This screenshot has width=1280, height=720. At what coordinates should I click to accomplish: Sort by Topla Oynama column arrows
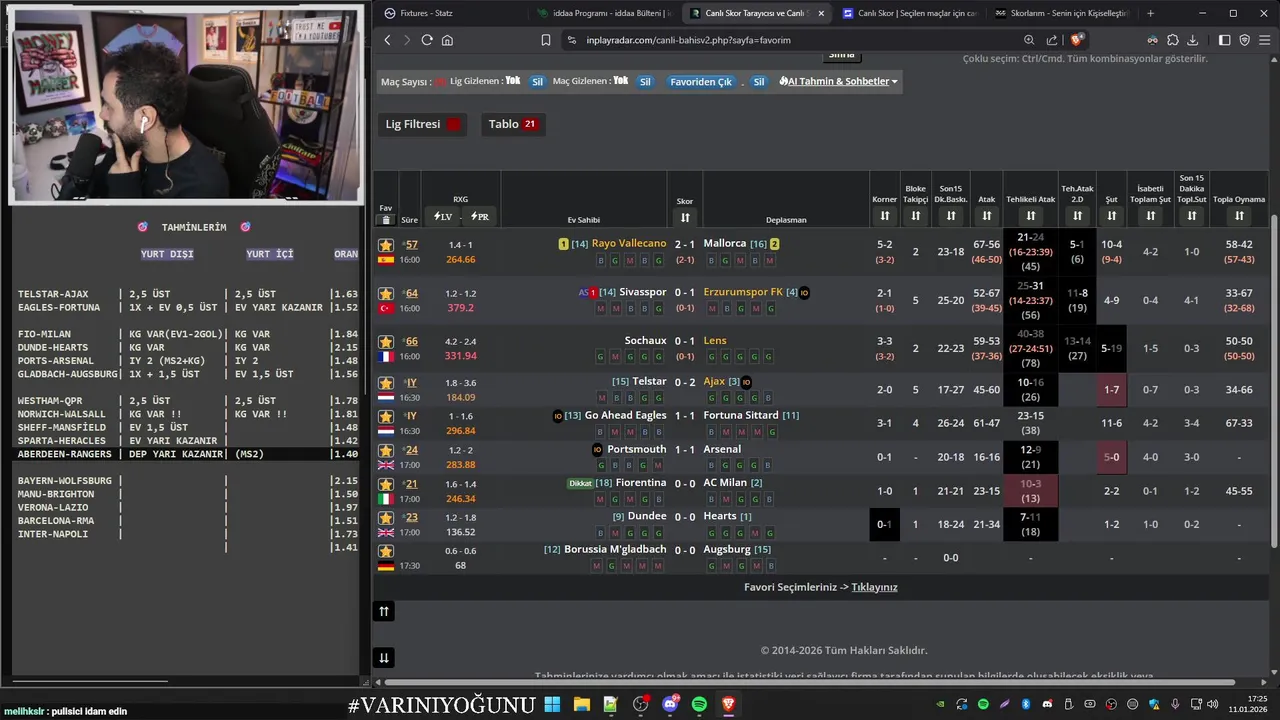click(x=1239, y=216)
